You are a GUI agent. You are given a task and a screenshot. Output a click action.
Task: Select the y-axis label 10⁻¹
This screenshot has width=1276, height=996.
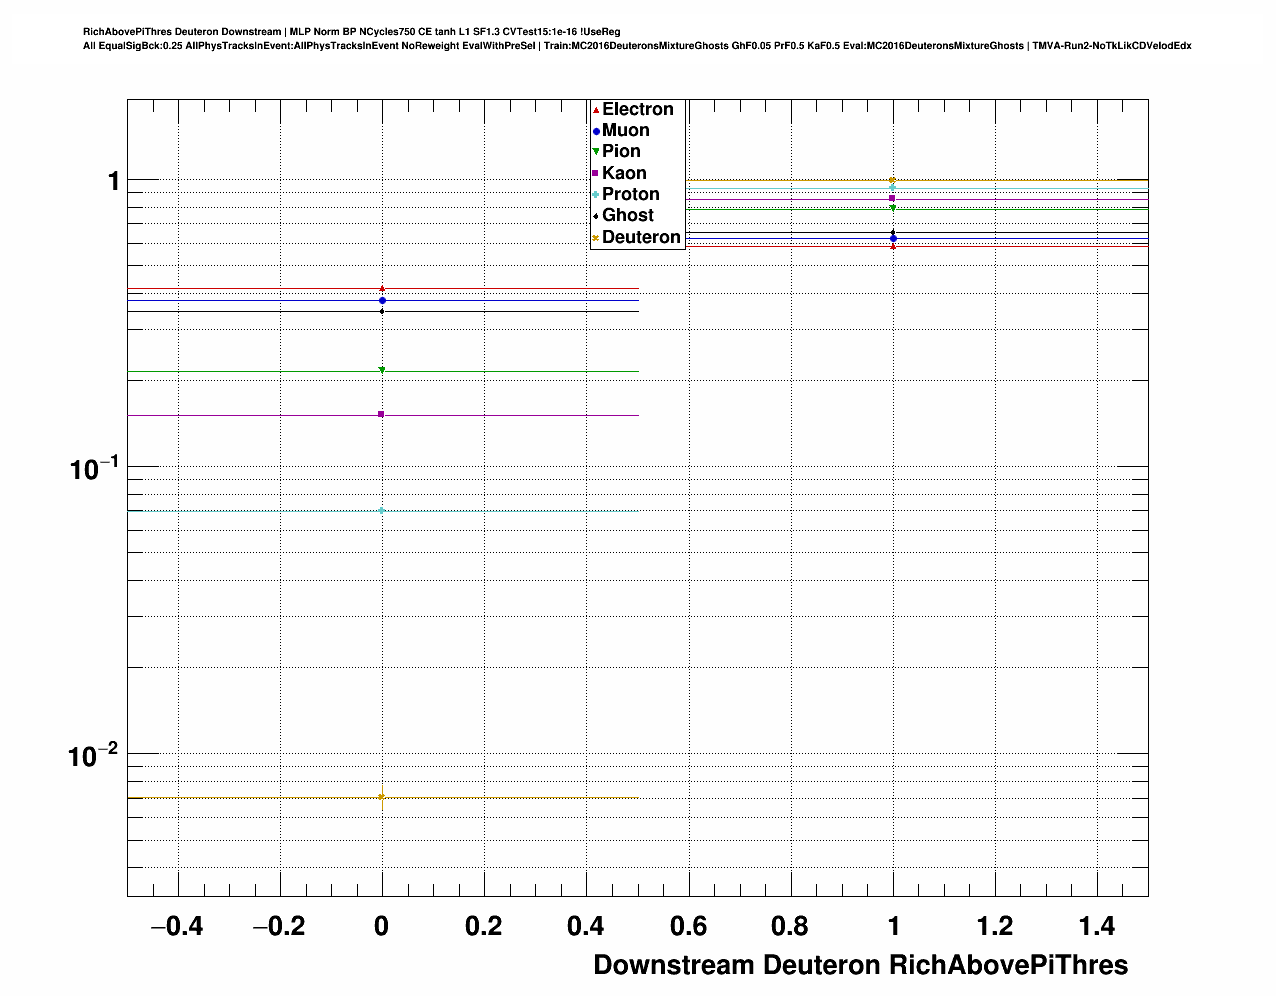92,468
